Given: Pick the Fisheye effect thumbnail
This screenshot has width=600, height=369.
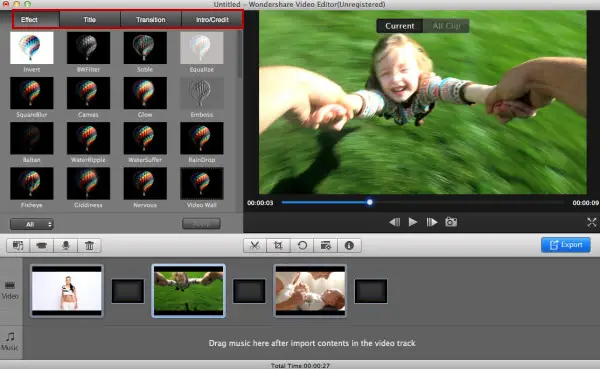Looking at the screenshot, I should point(32,183).
